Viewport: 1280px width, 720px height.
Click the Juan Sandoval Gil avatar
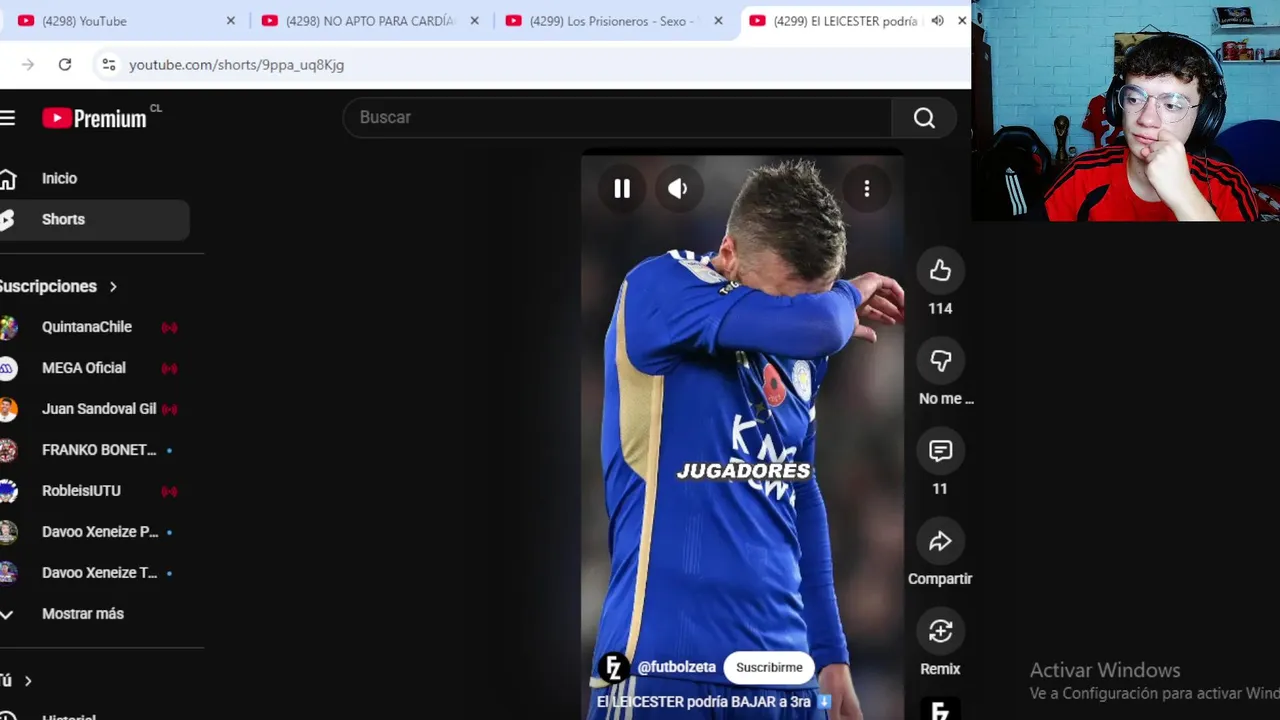coord(8,409)
